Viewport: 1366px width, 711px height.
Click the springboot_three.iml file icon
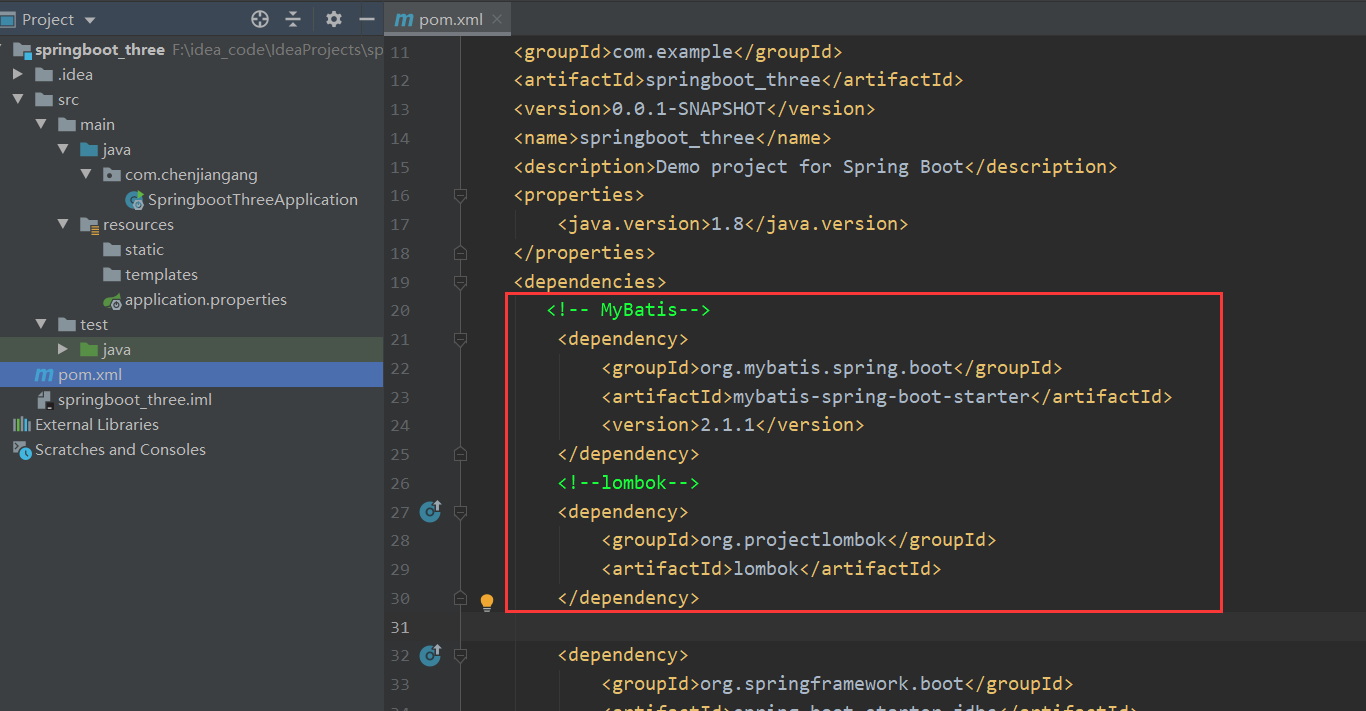pos(44,400)
